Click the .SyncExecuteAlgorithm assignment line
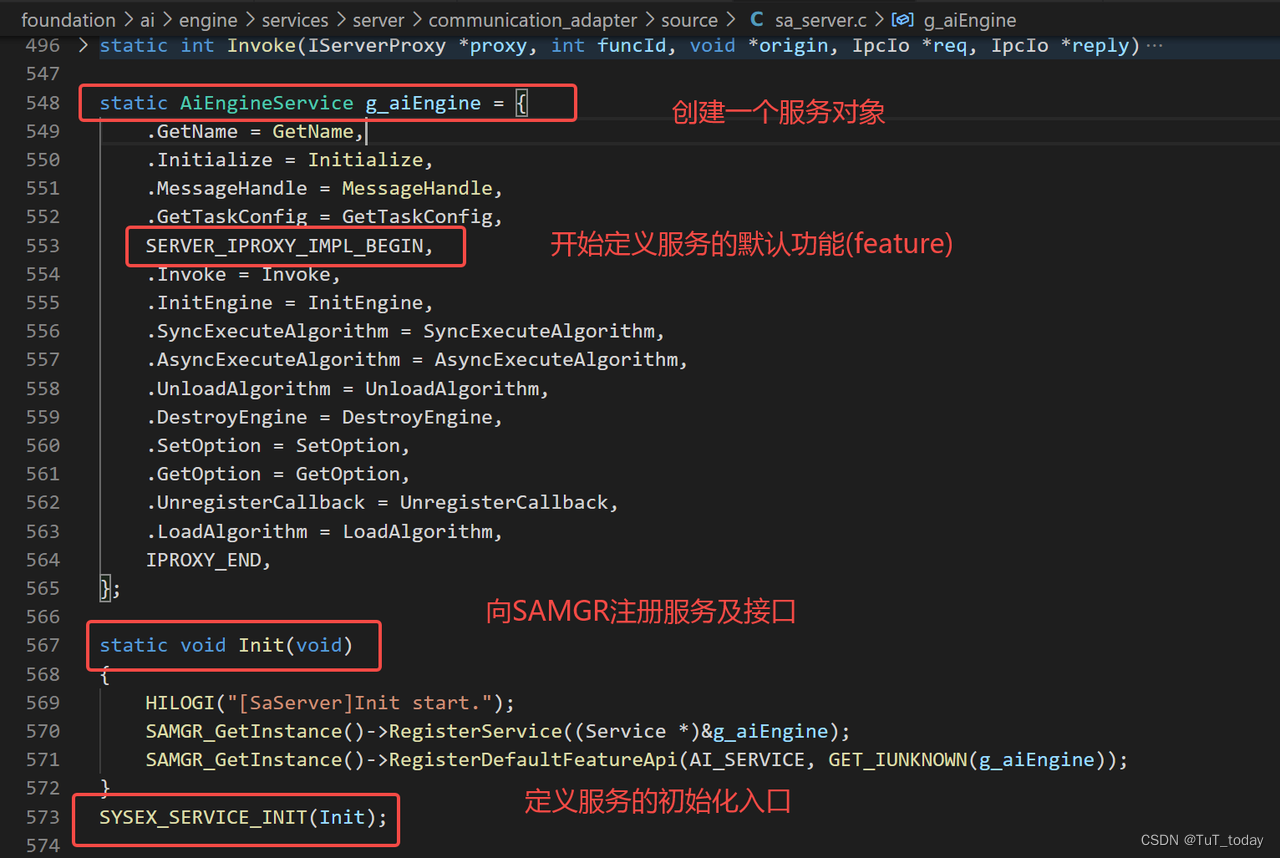This screenshot has height=858, width=1280. pos(405,331)
